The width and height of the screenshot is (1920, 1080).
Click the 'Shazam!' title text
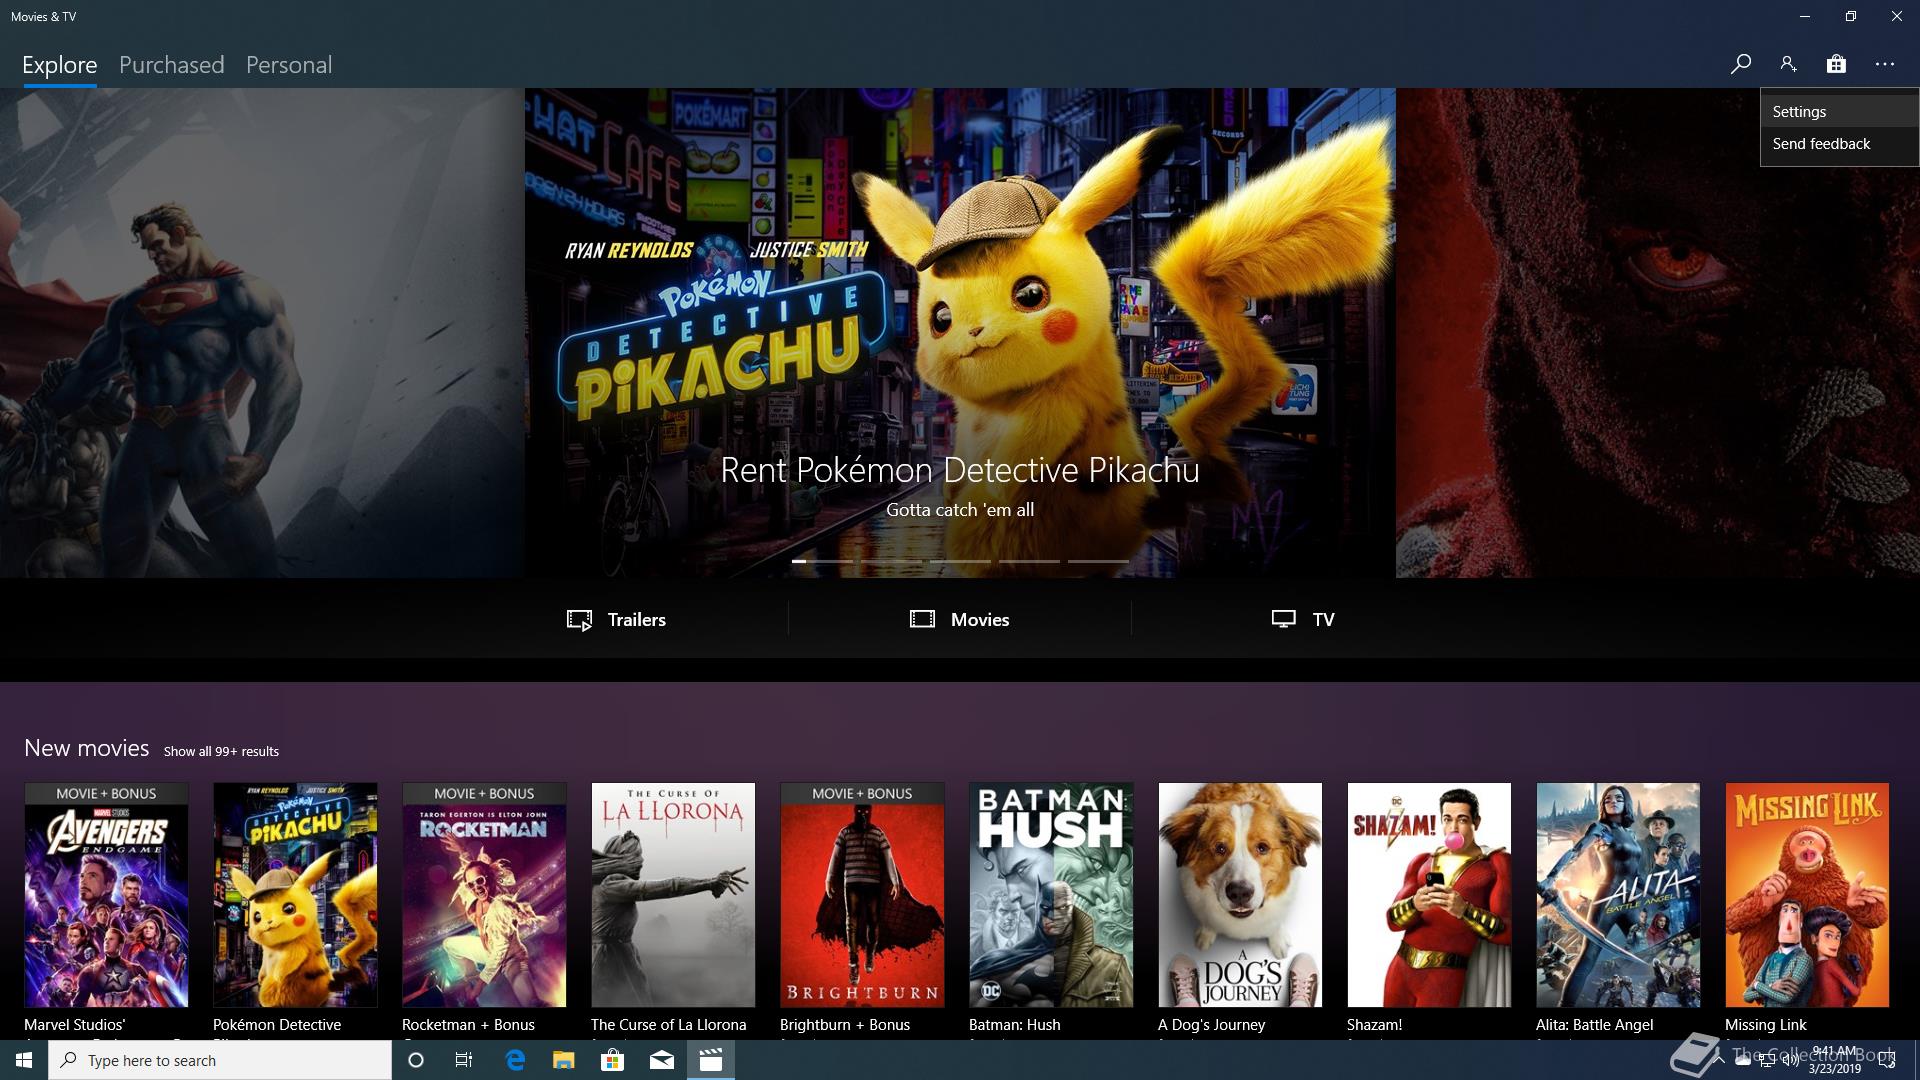point(1374,1025)
